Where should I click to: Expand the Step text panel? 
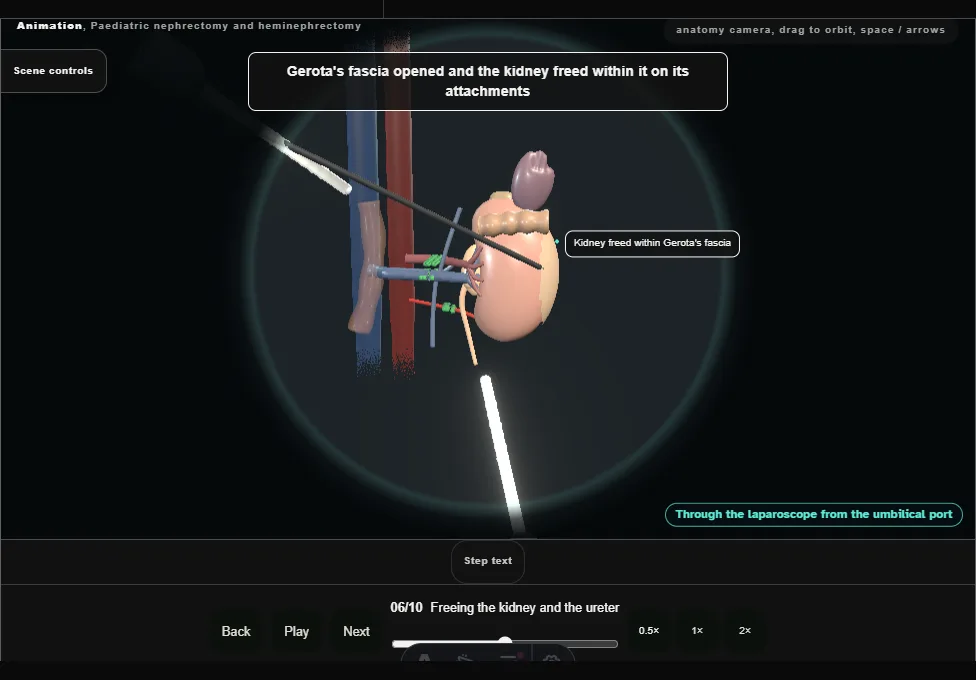[487, 561]
